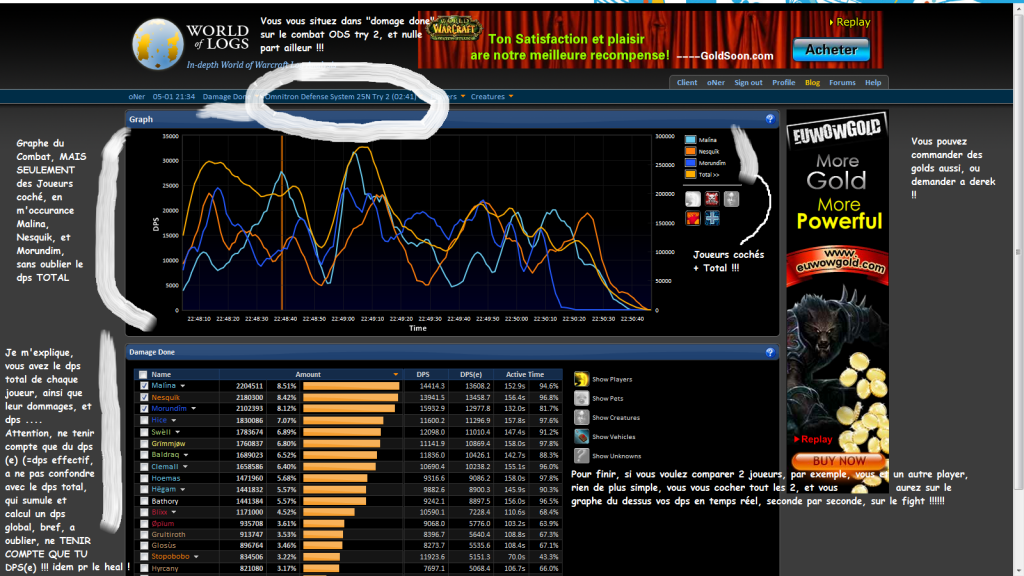This screenshot has height=576, width=1024.
Task: Open player Nesquik's name link
Action: tap(165, 397)
